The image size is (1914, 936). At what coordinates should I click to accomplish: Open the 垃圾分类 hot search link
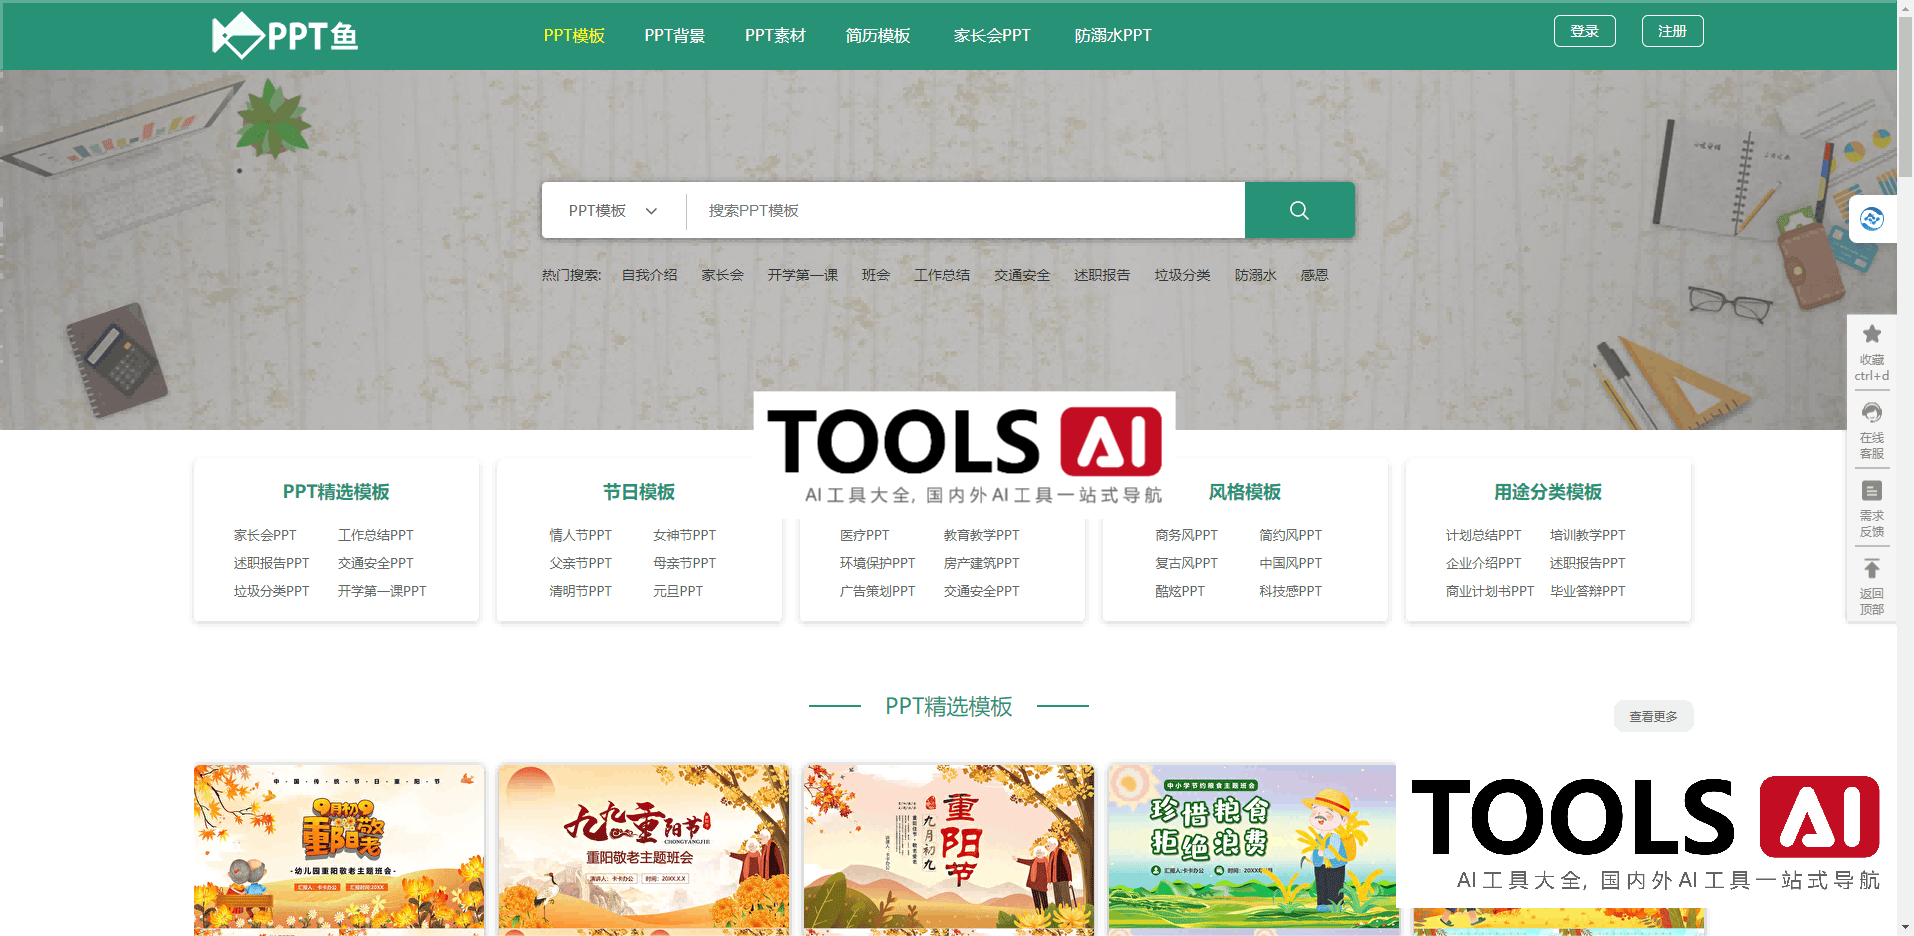tap(1181, 275)
